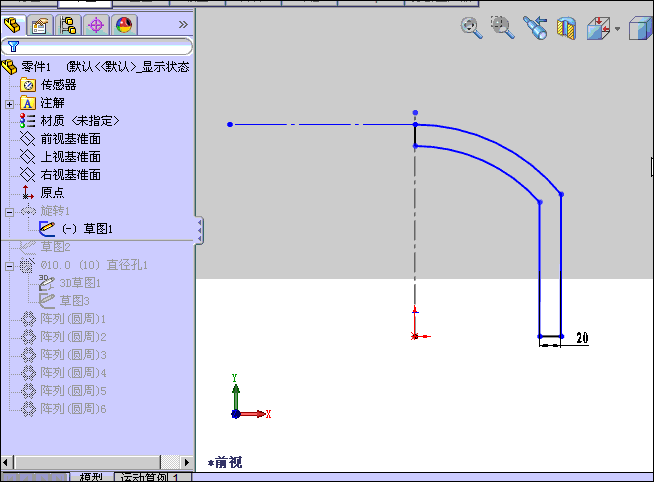The image size is (654, 482).
Task: Select the suppressed 草图2 sketch
Action: click(55, 247)
